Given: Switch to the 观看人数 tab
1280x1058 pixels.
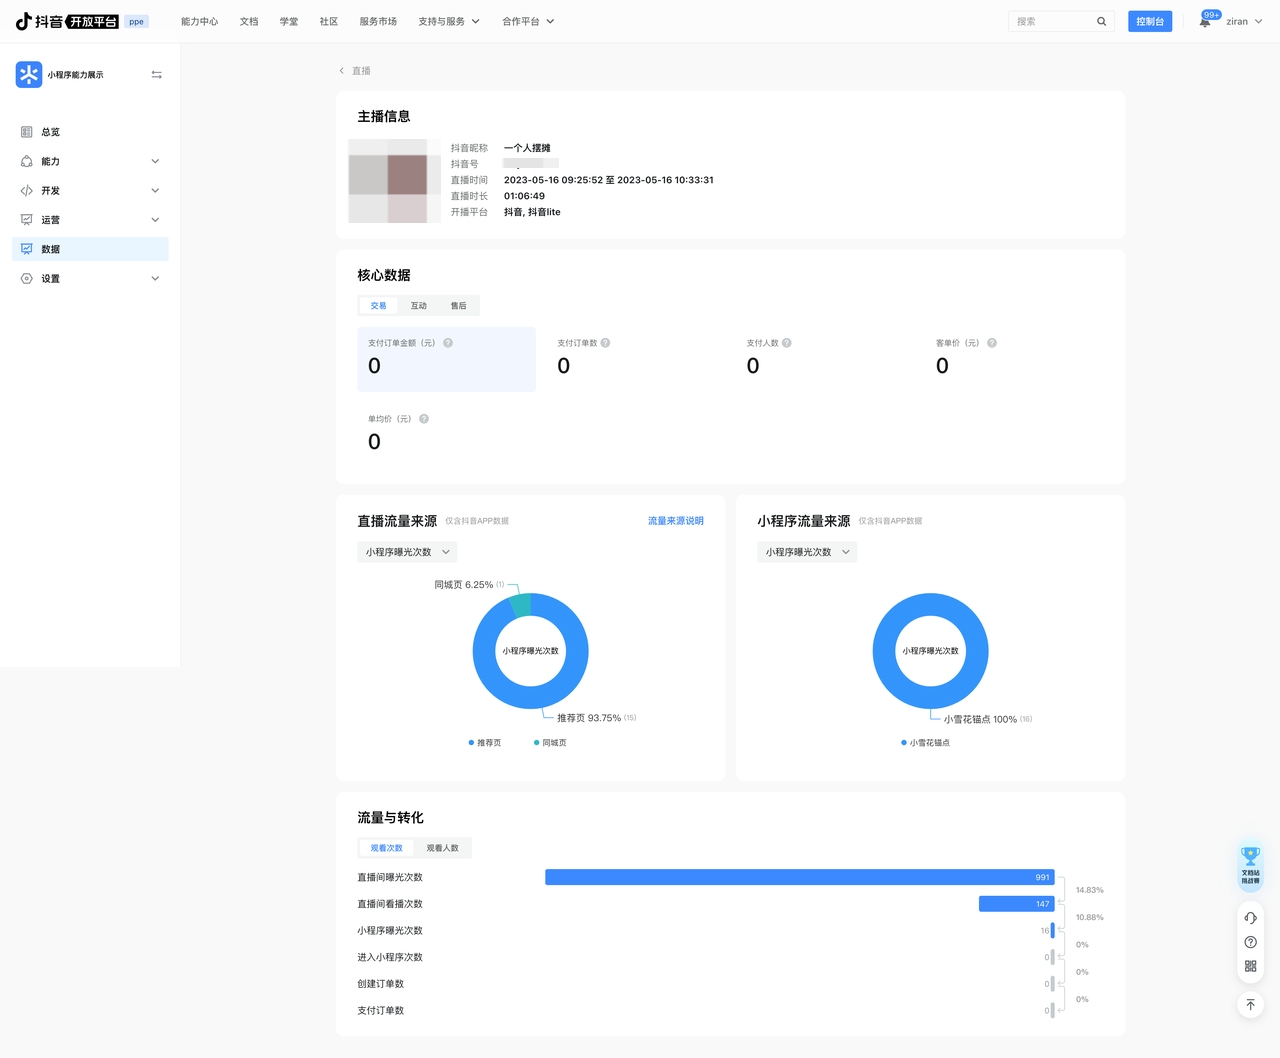Looking at the screenshot, I should (442, 848).
